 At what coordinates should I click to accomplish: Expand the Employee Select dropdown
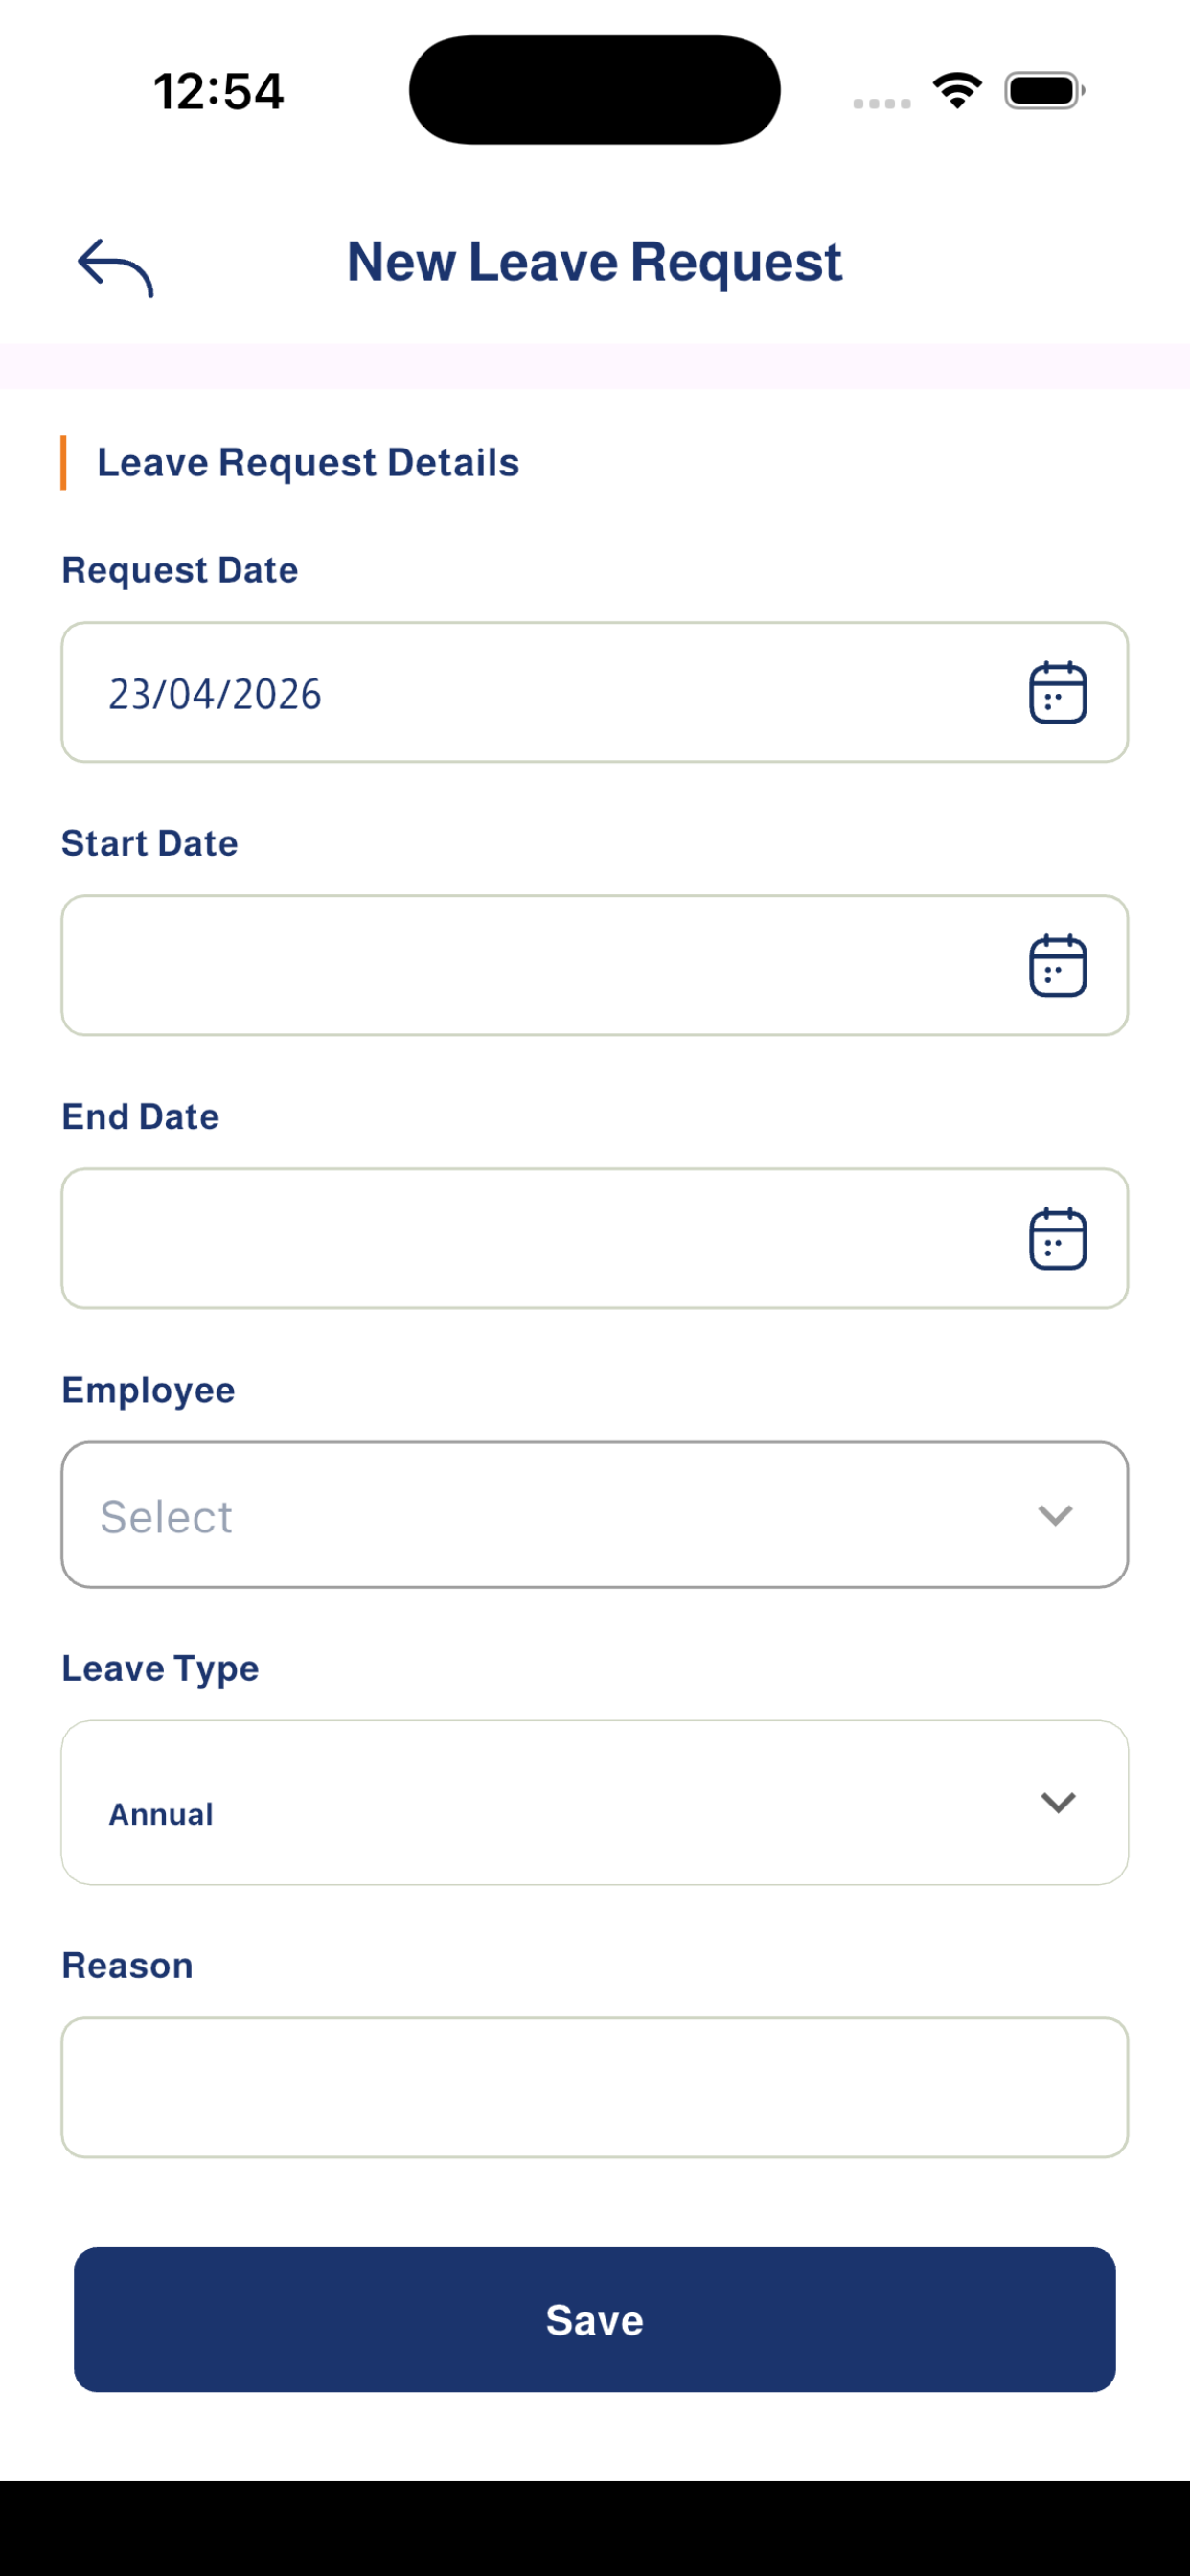coord(595,1514)
